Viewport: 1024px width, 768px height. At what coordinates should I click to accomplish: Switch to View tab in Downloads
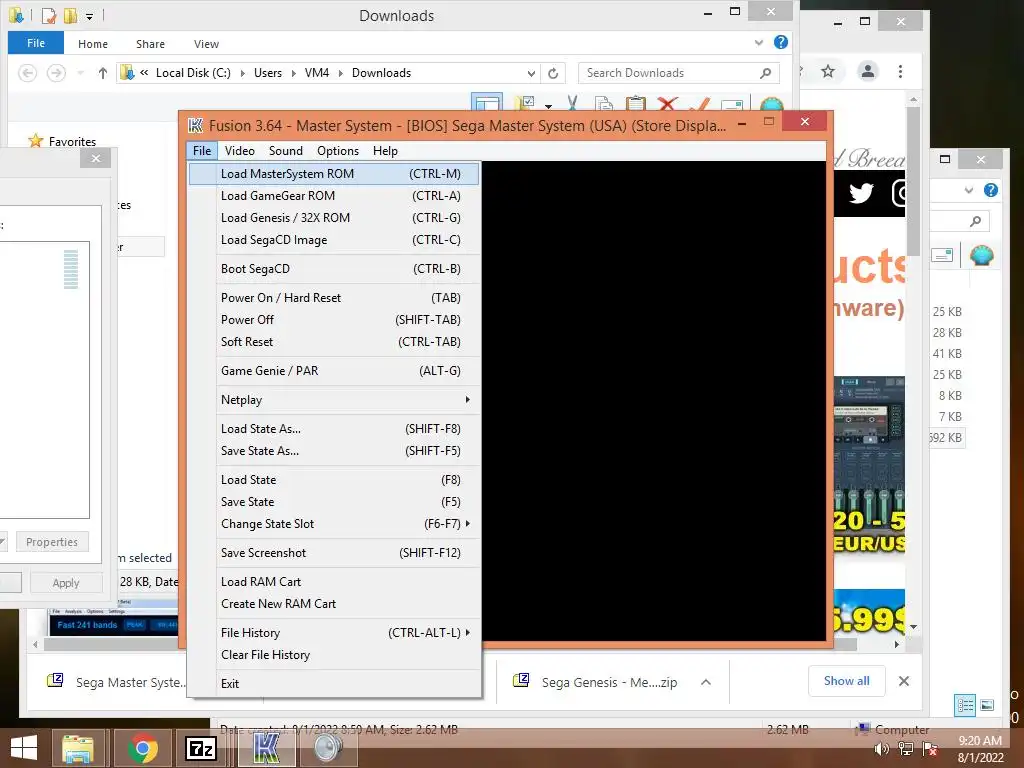click(x=206, y=44)
